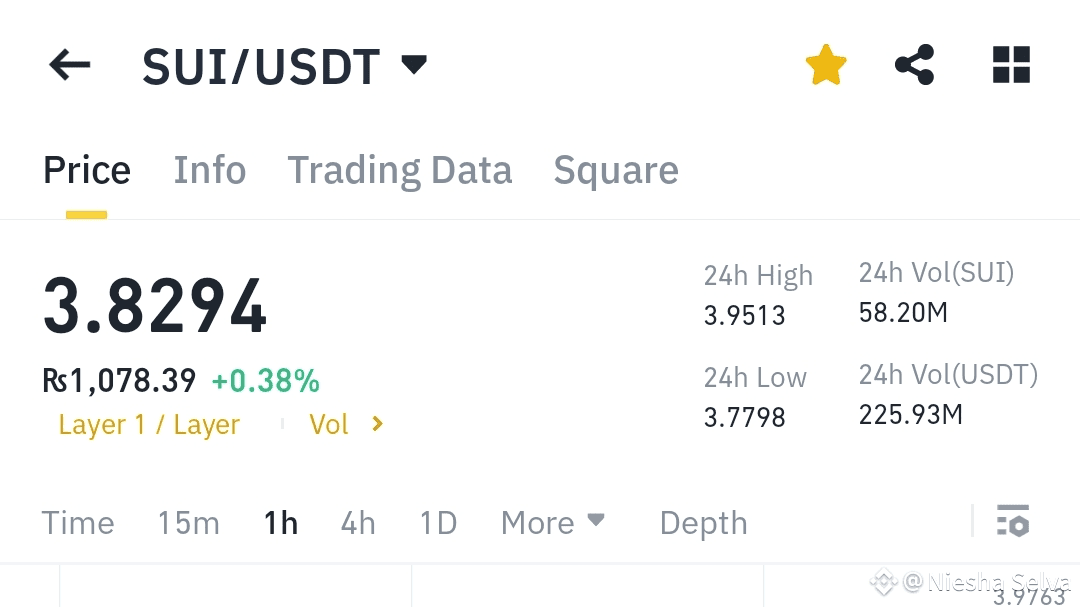Switch to the Trading Data tab
Viewport: 1080px width, 607px height.
(399, 170)
